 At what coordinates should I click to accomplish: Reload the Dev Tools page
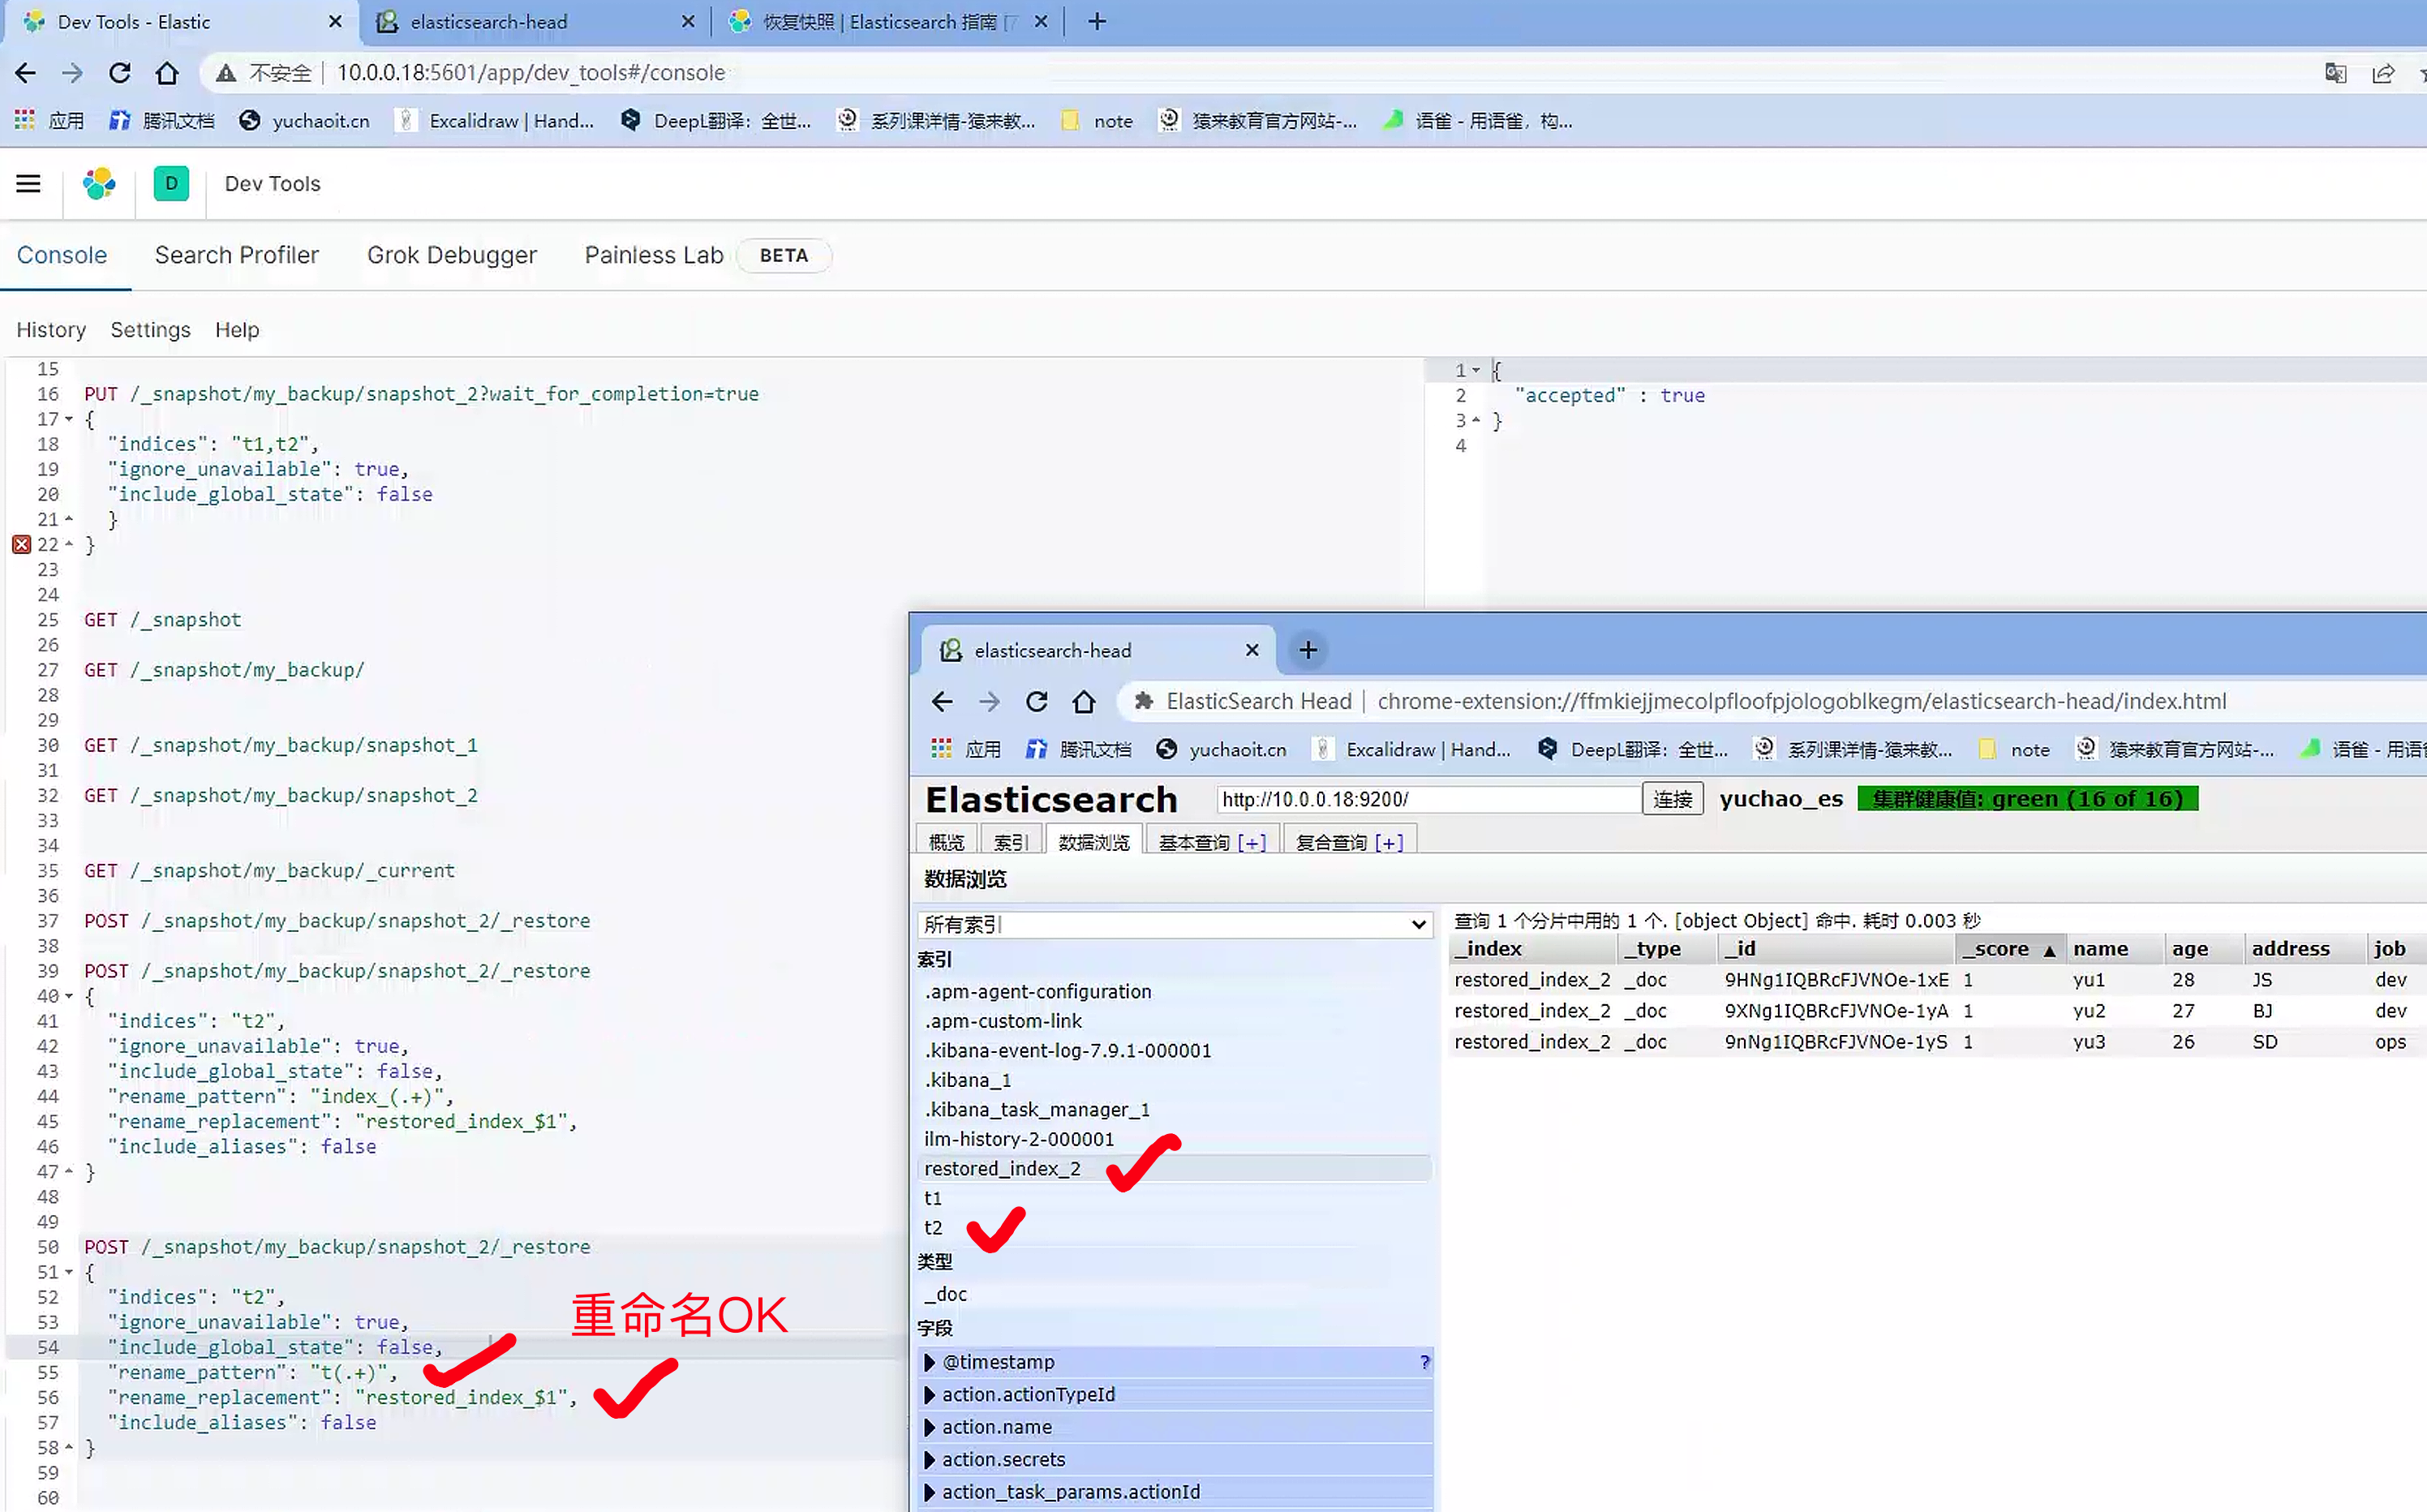click(120, 73)
